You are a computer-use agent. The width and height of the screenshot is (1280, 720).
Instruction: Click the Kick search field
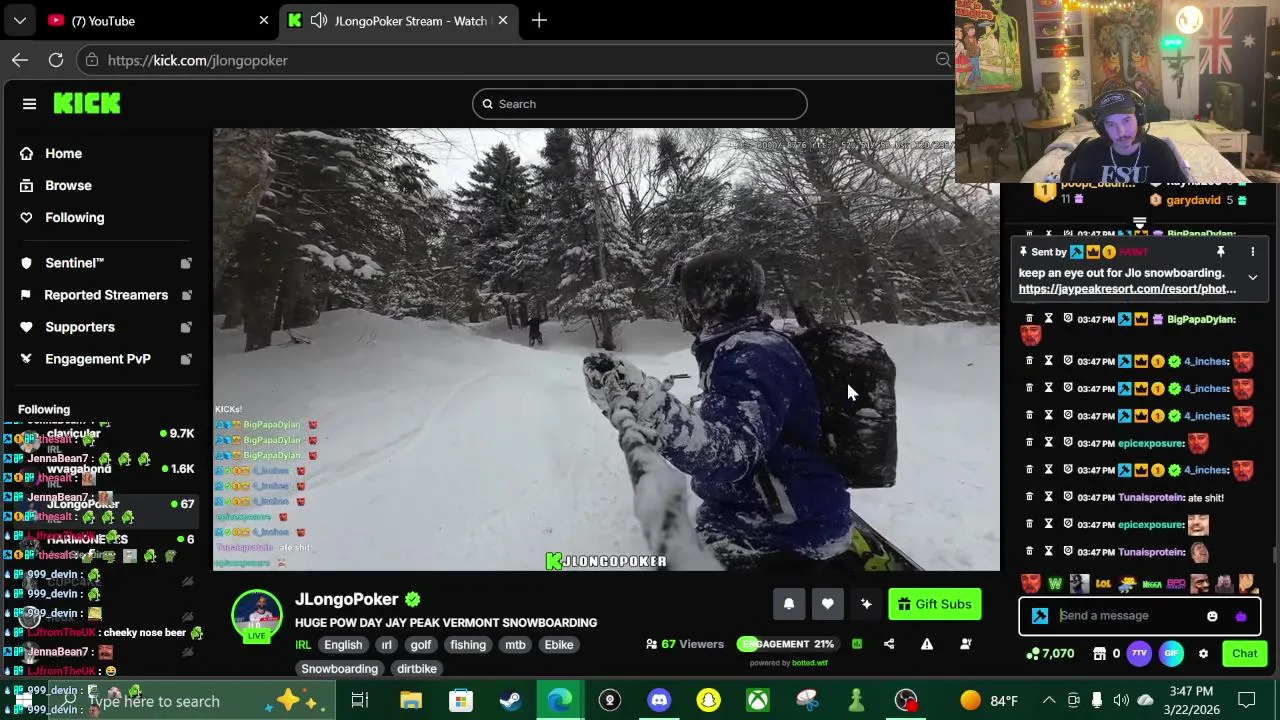click(640, 104)
